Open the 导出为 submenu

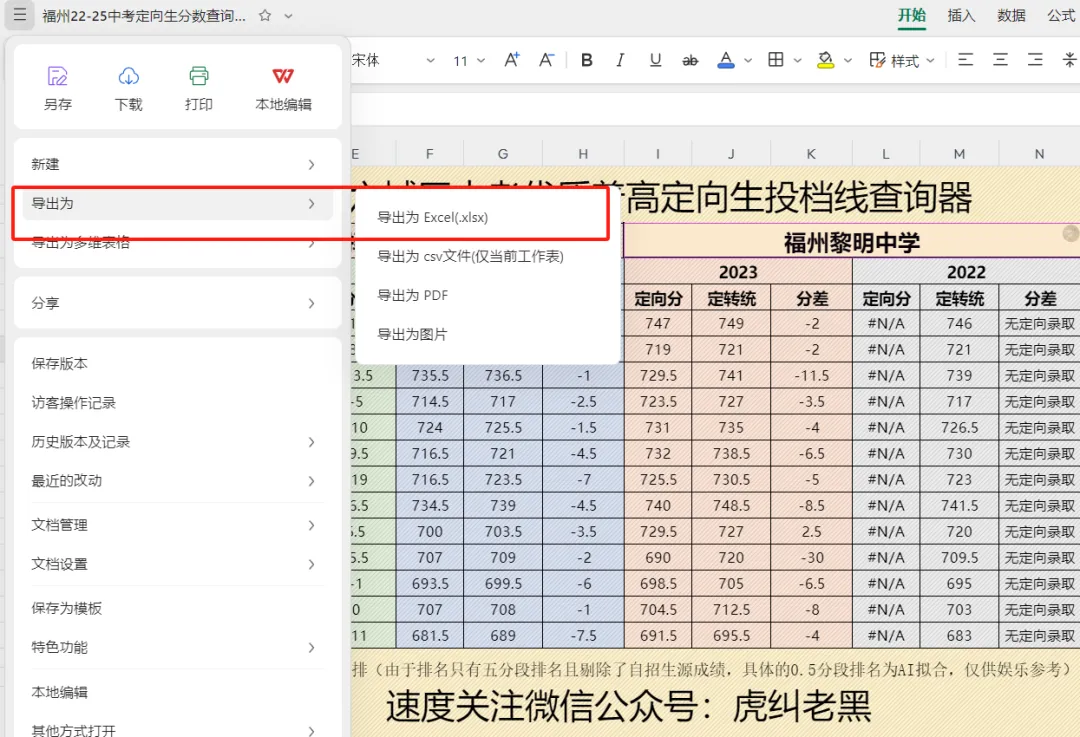pyautogui.click(x=177, y=203)
